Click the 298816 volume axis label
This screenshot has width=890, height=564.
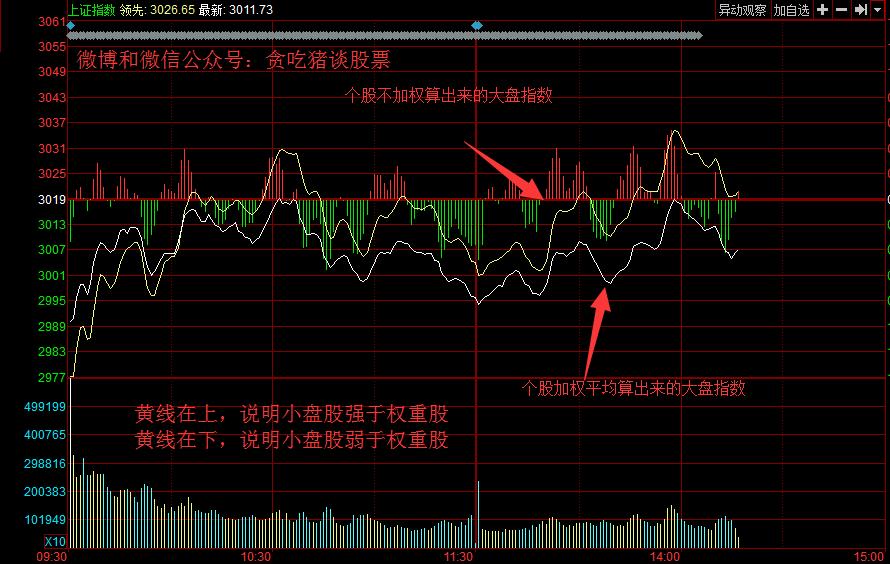pyautogui.click(x=45, y=464)
